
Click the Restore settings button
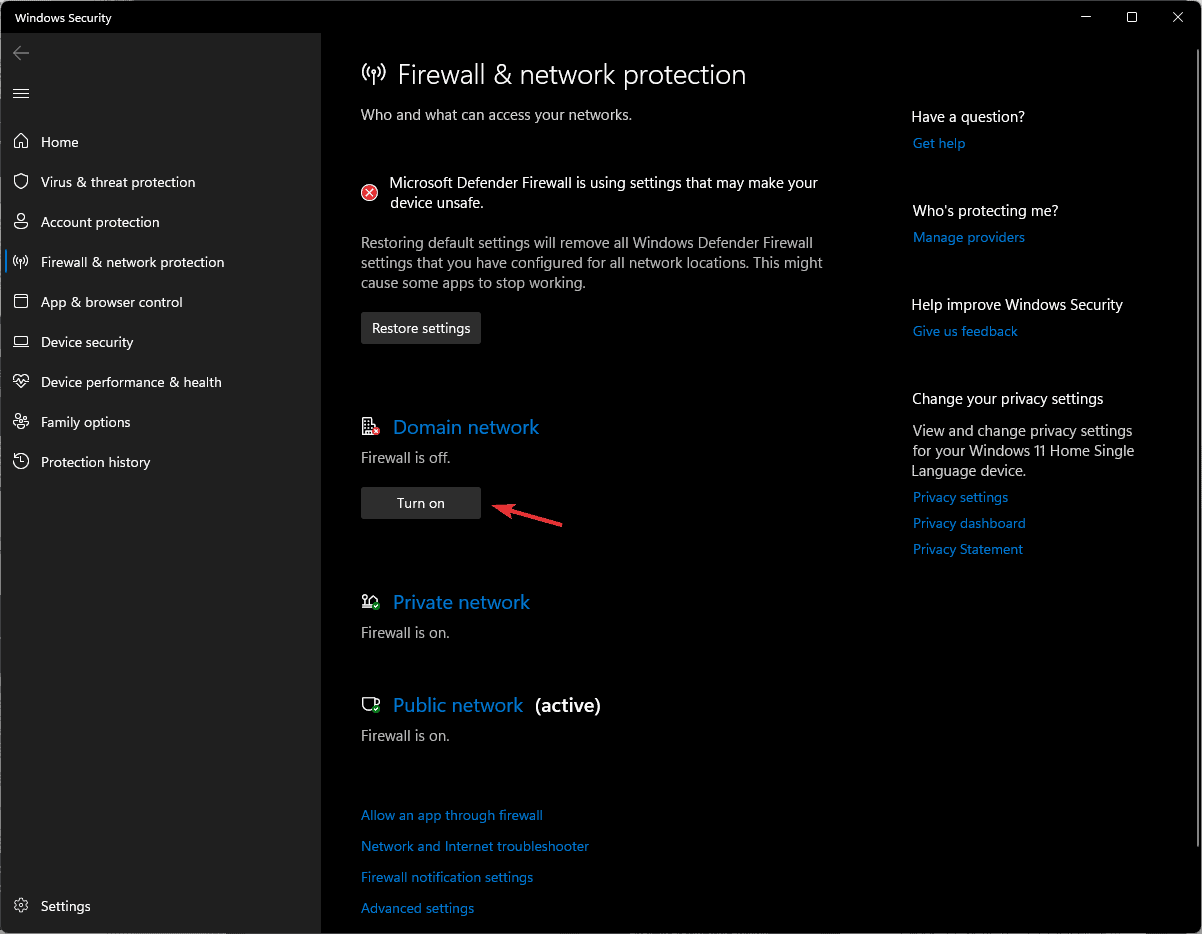pyautogui.click(x=421, y=328)
